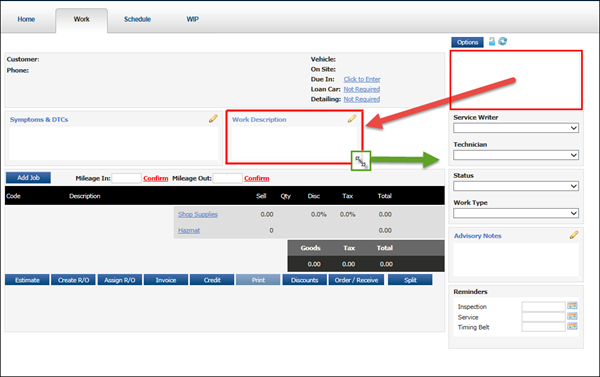This screenshot has height=377, width=600.
Task: Switch to the Home tab
Action: pos(26,19)
